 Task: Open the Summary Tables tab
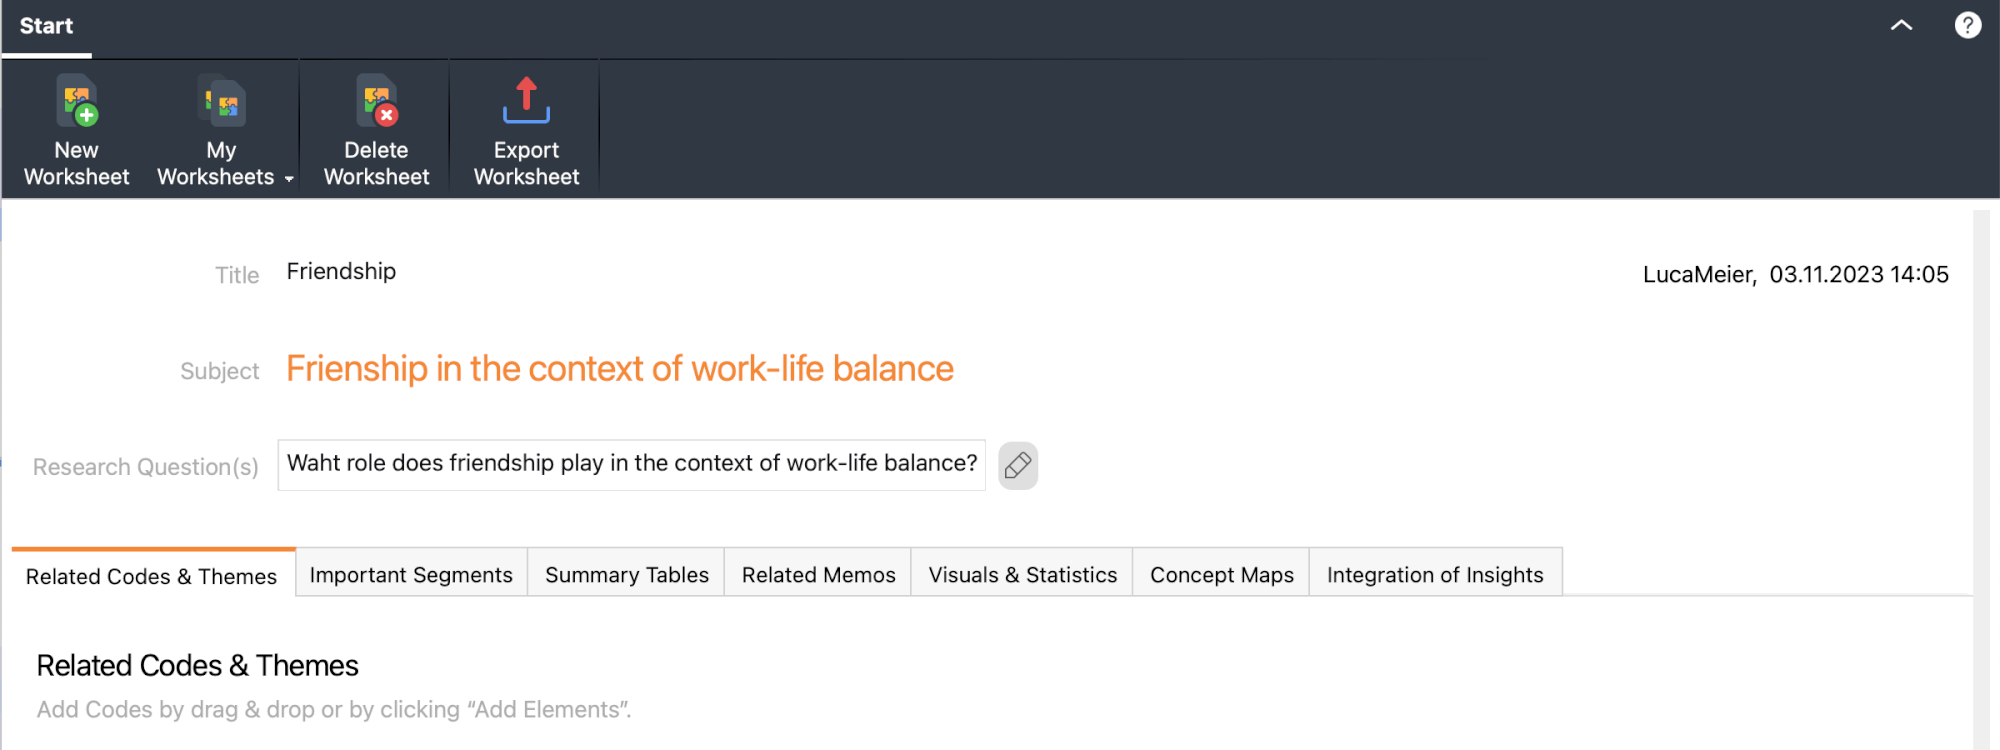626,574
